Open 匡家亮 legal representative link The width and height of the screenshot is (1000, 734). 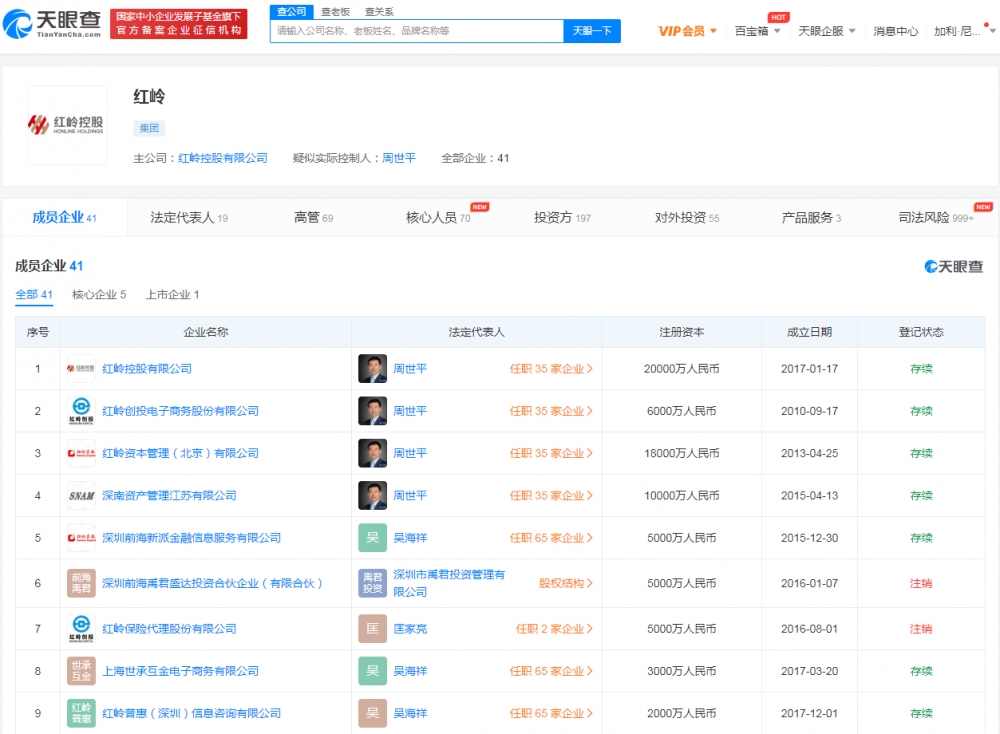[x=410, y=629]
